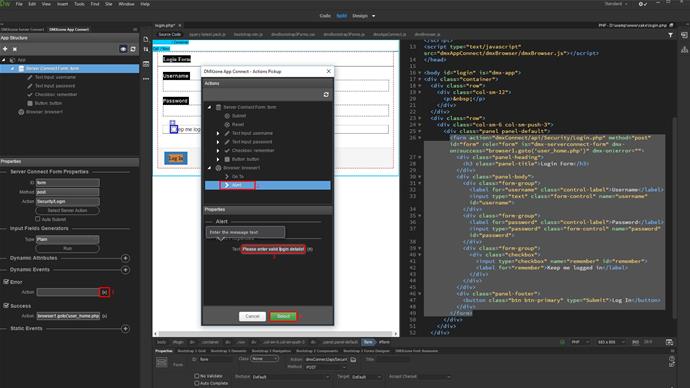Select the Alert action in Actions tree
690x388 pixels.
[x=268, y=185]
